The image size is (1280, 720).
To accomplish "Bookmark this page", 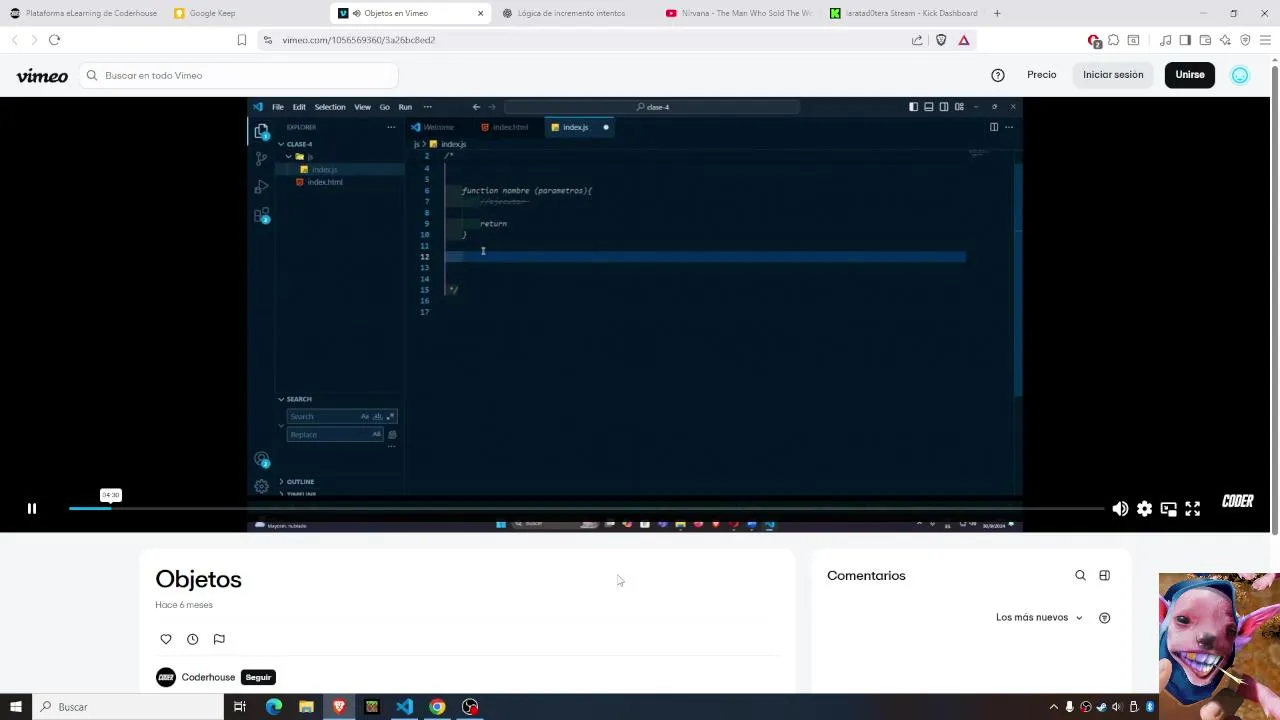I will click(x=241, y=40).
